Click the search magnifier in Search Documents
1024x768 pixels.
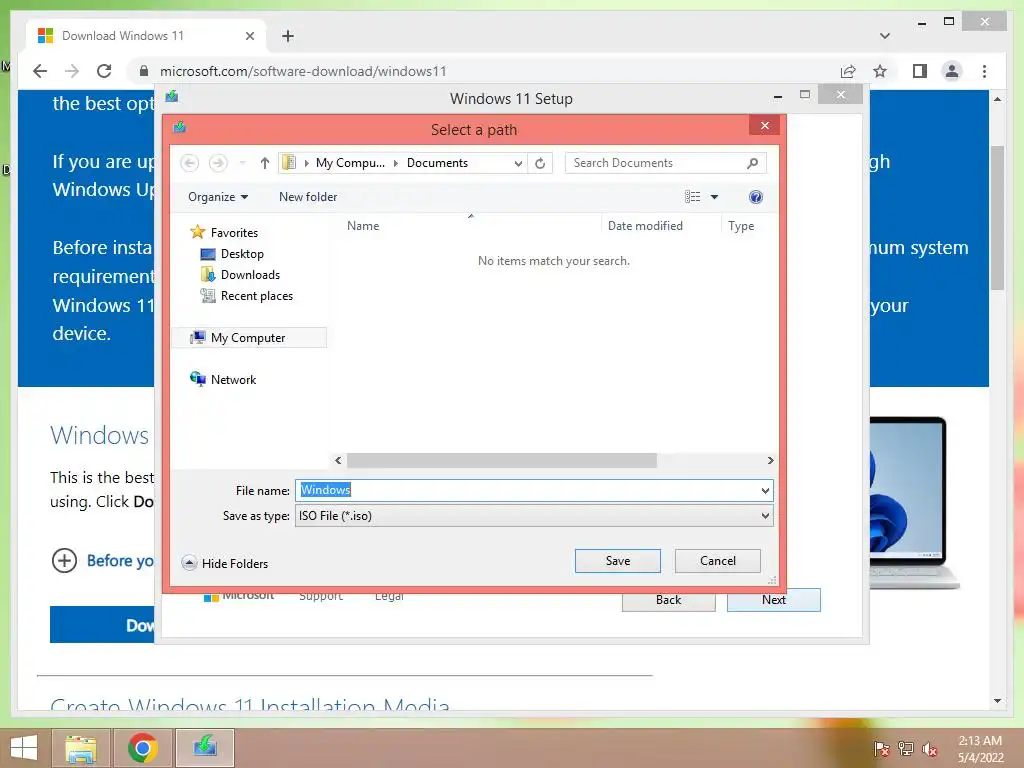752,163
